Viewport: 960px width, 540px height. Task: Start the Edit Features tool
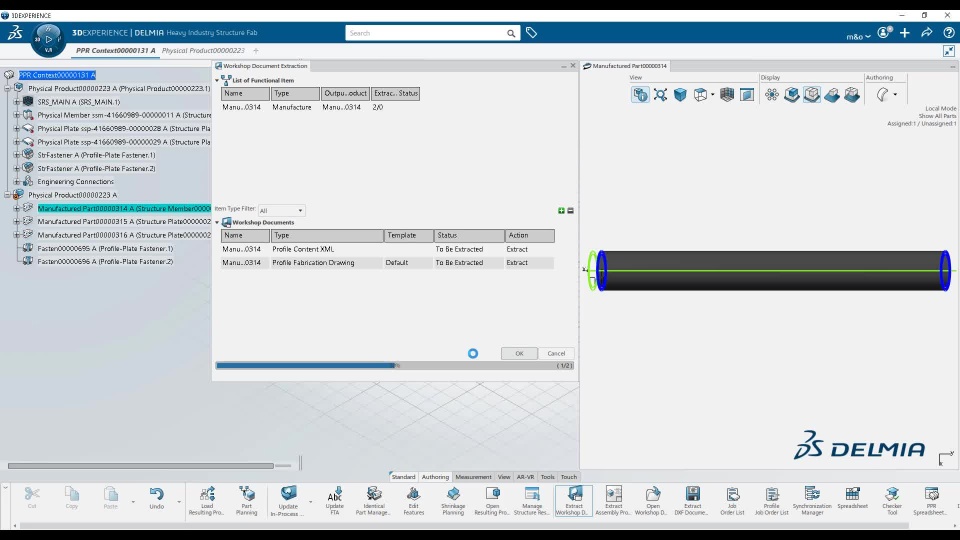tap(413, 500)
